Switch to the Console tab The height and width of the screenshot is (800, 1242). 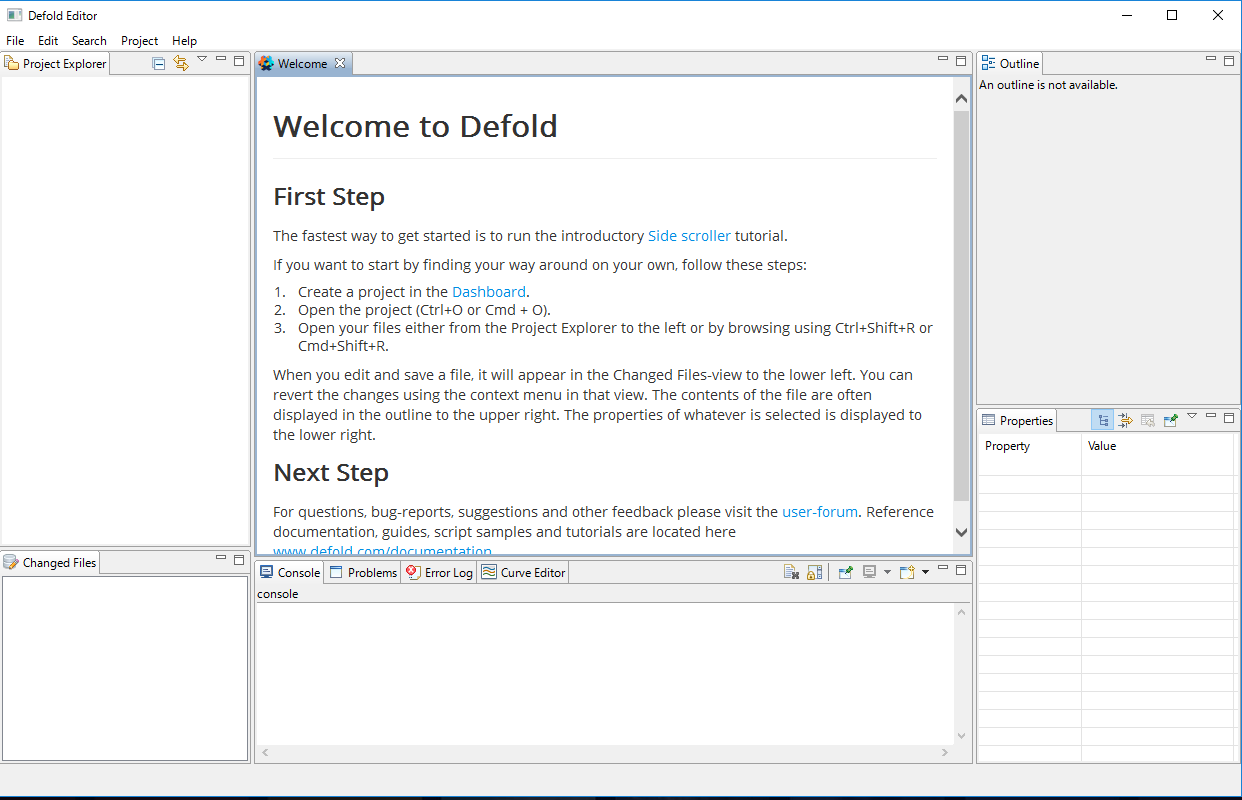coord(290,572)
